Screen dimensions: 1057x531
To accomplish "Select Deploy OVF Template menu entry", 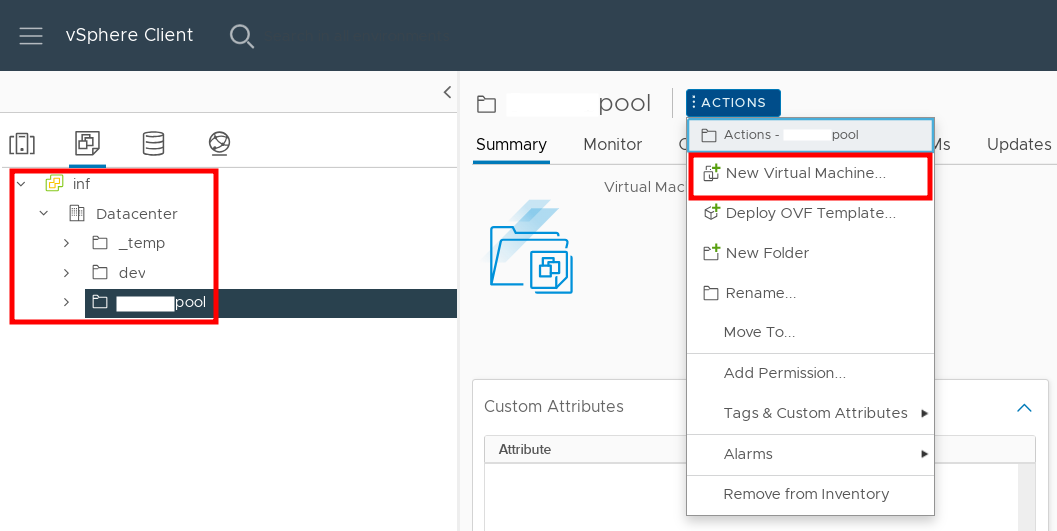I will [x=810, y=213].
